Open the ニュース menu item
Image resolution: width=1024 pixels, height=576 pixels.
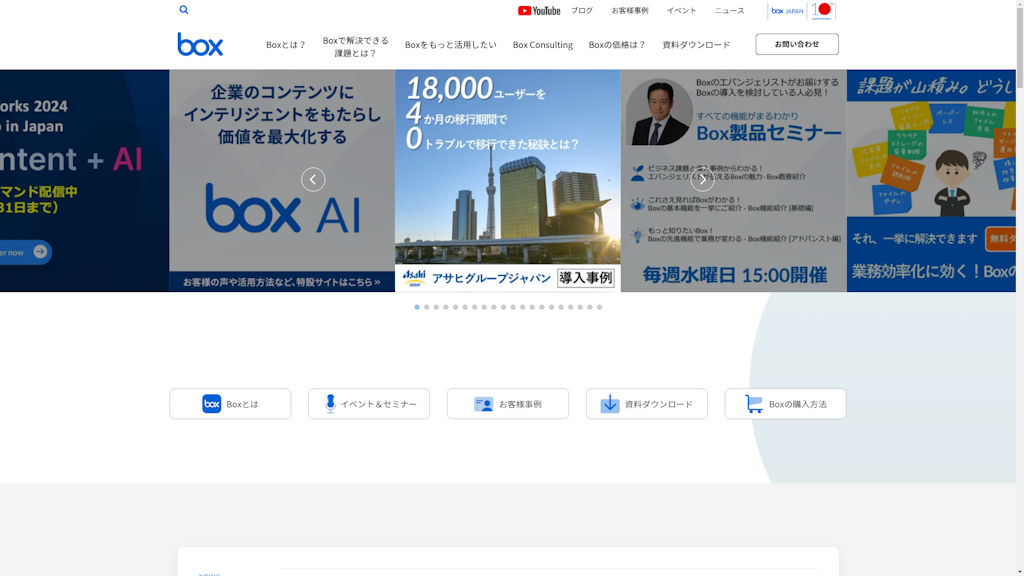(729, 10)
